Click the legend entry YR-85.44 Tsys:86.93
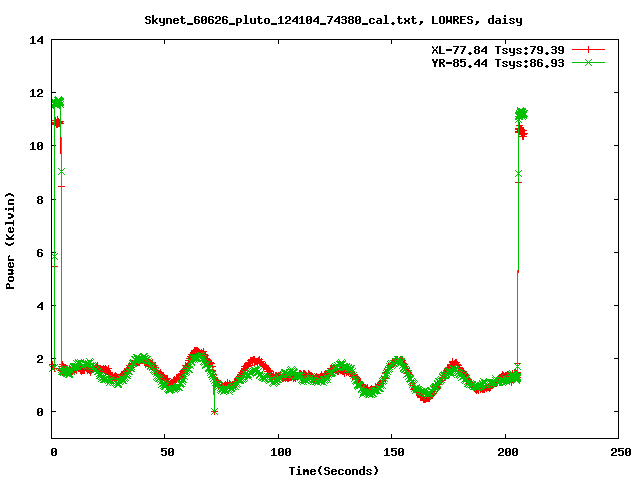The width and height of the screenshot is (640, 480). click(498, 63)
